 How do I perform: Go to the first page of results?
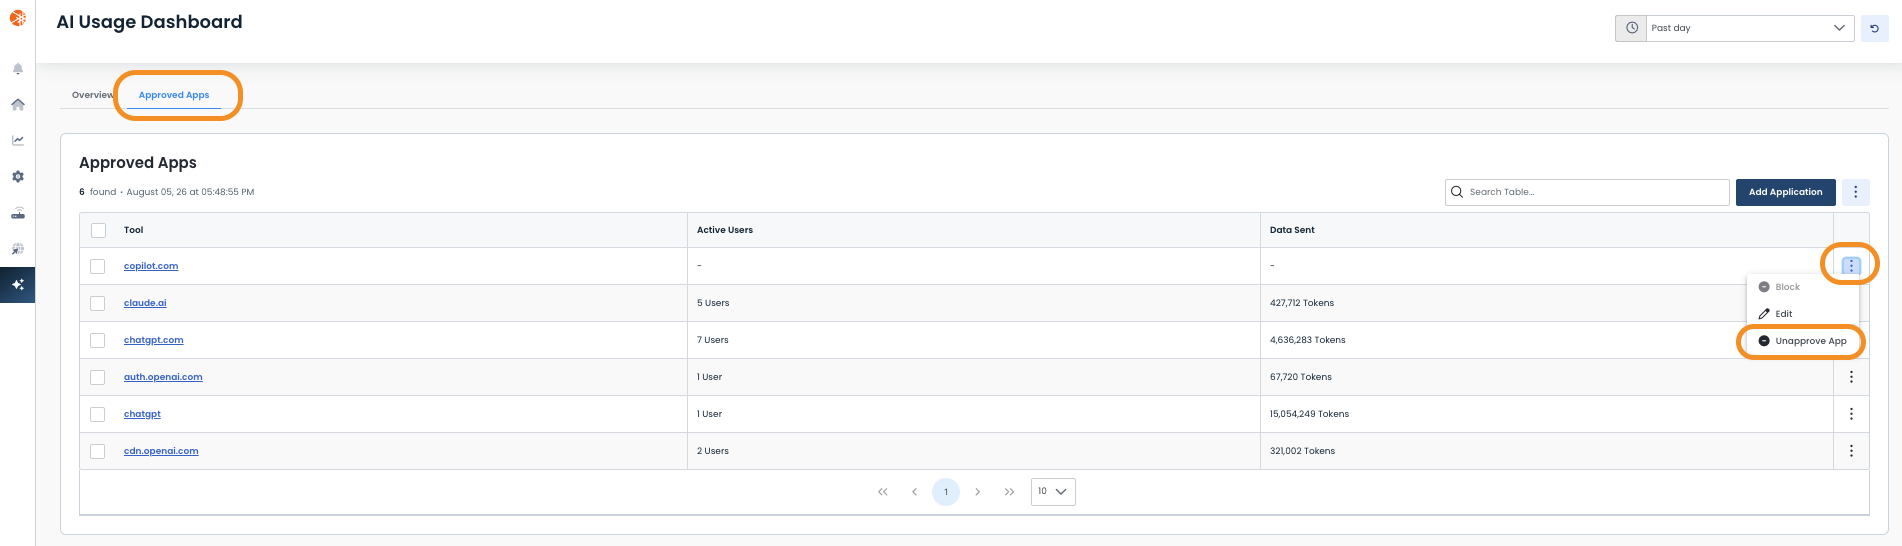(x=883, y=492)
